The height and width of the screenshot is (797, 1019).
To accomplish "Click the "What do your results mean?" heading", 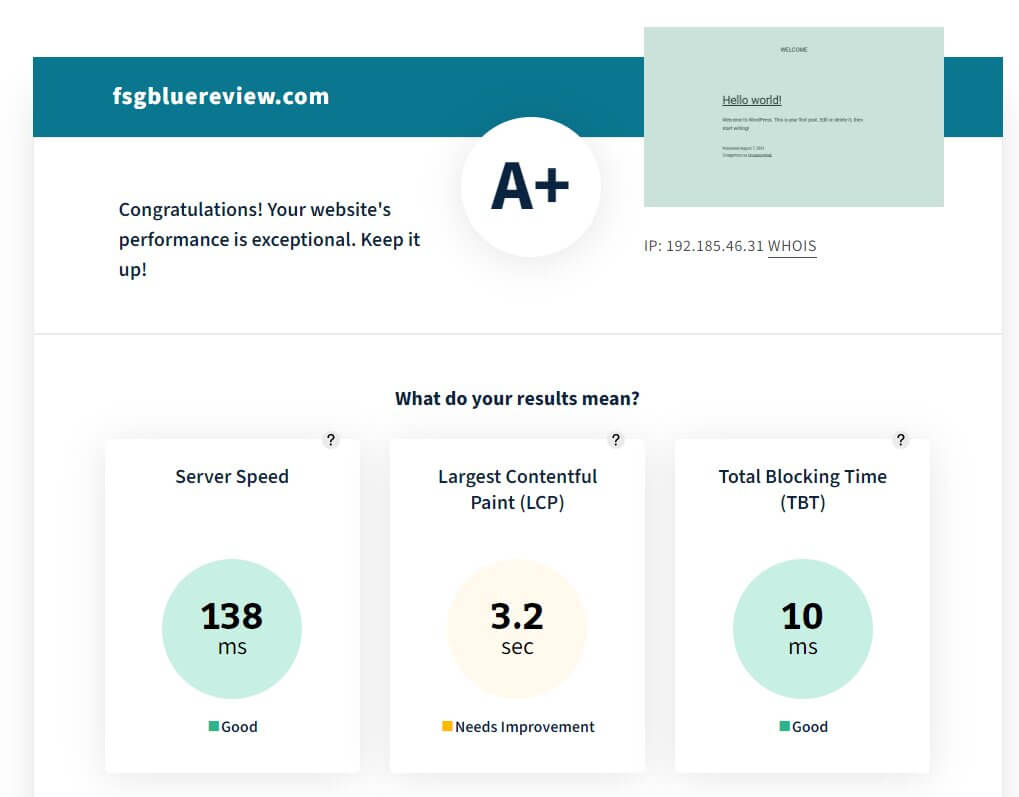I will (517, 399).
